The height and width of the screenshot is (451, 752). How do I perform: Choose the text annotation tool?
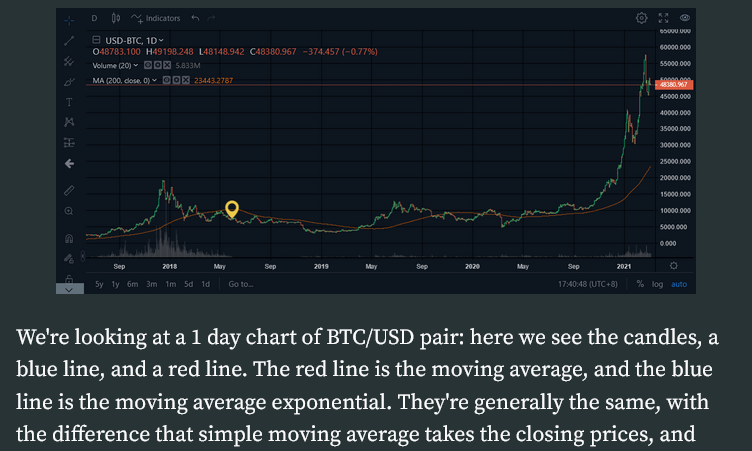click(x=69, y=102)
